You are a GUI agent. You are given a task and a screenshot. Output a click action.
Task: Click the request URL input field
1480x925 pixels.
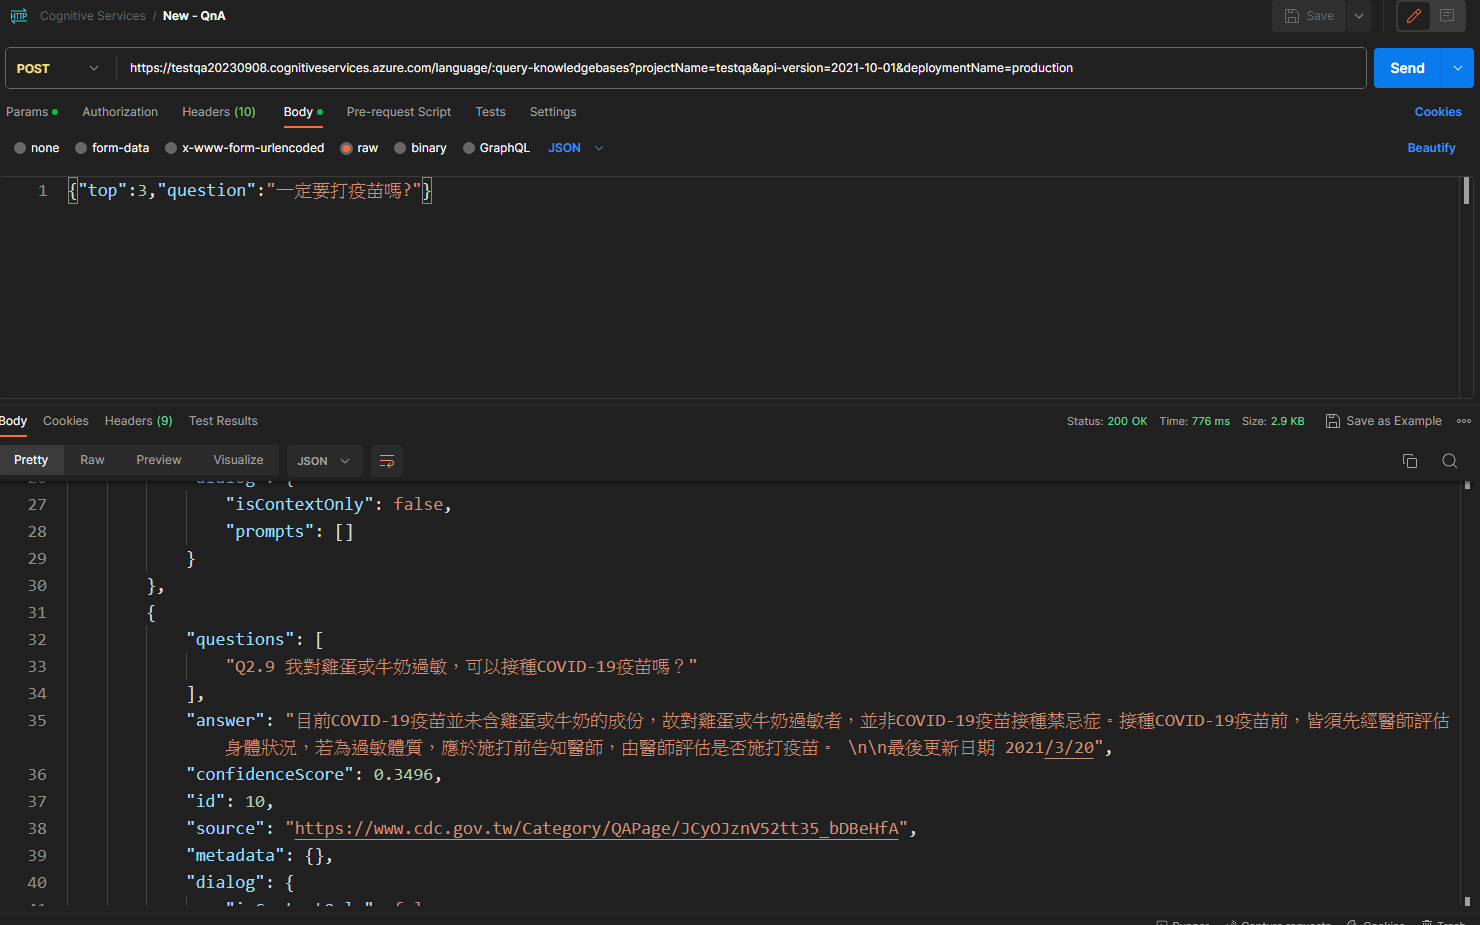coord(740,68)
